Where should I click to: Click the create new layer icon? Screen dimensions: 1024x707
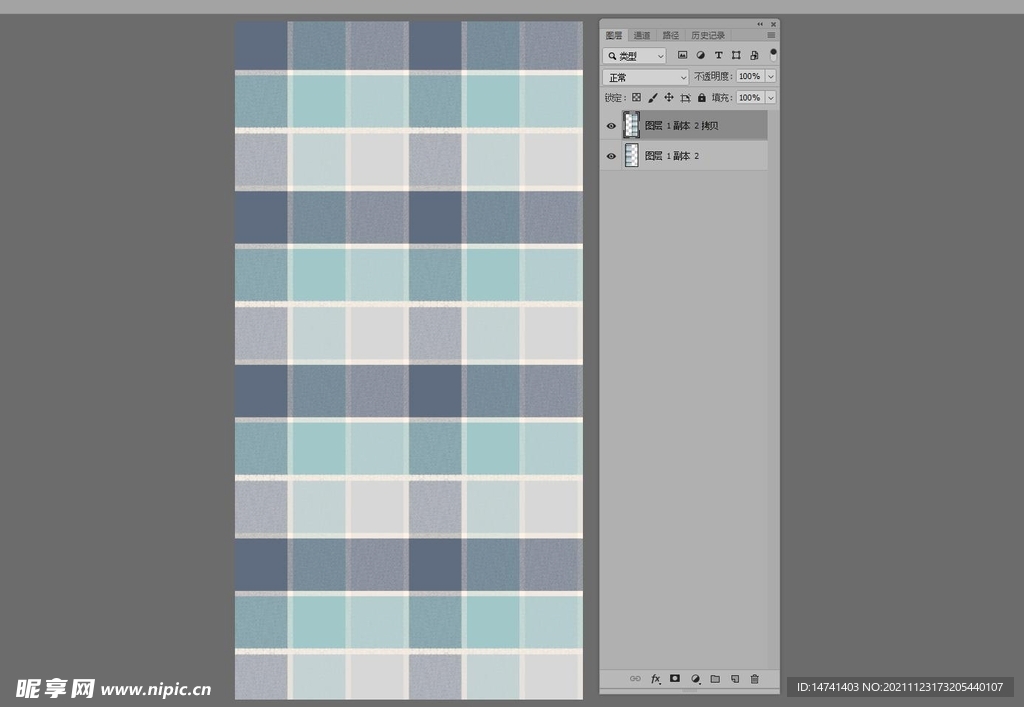point(735,679)
